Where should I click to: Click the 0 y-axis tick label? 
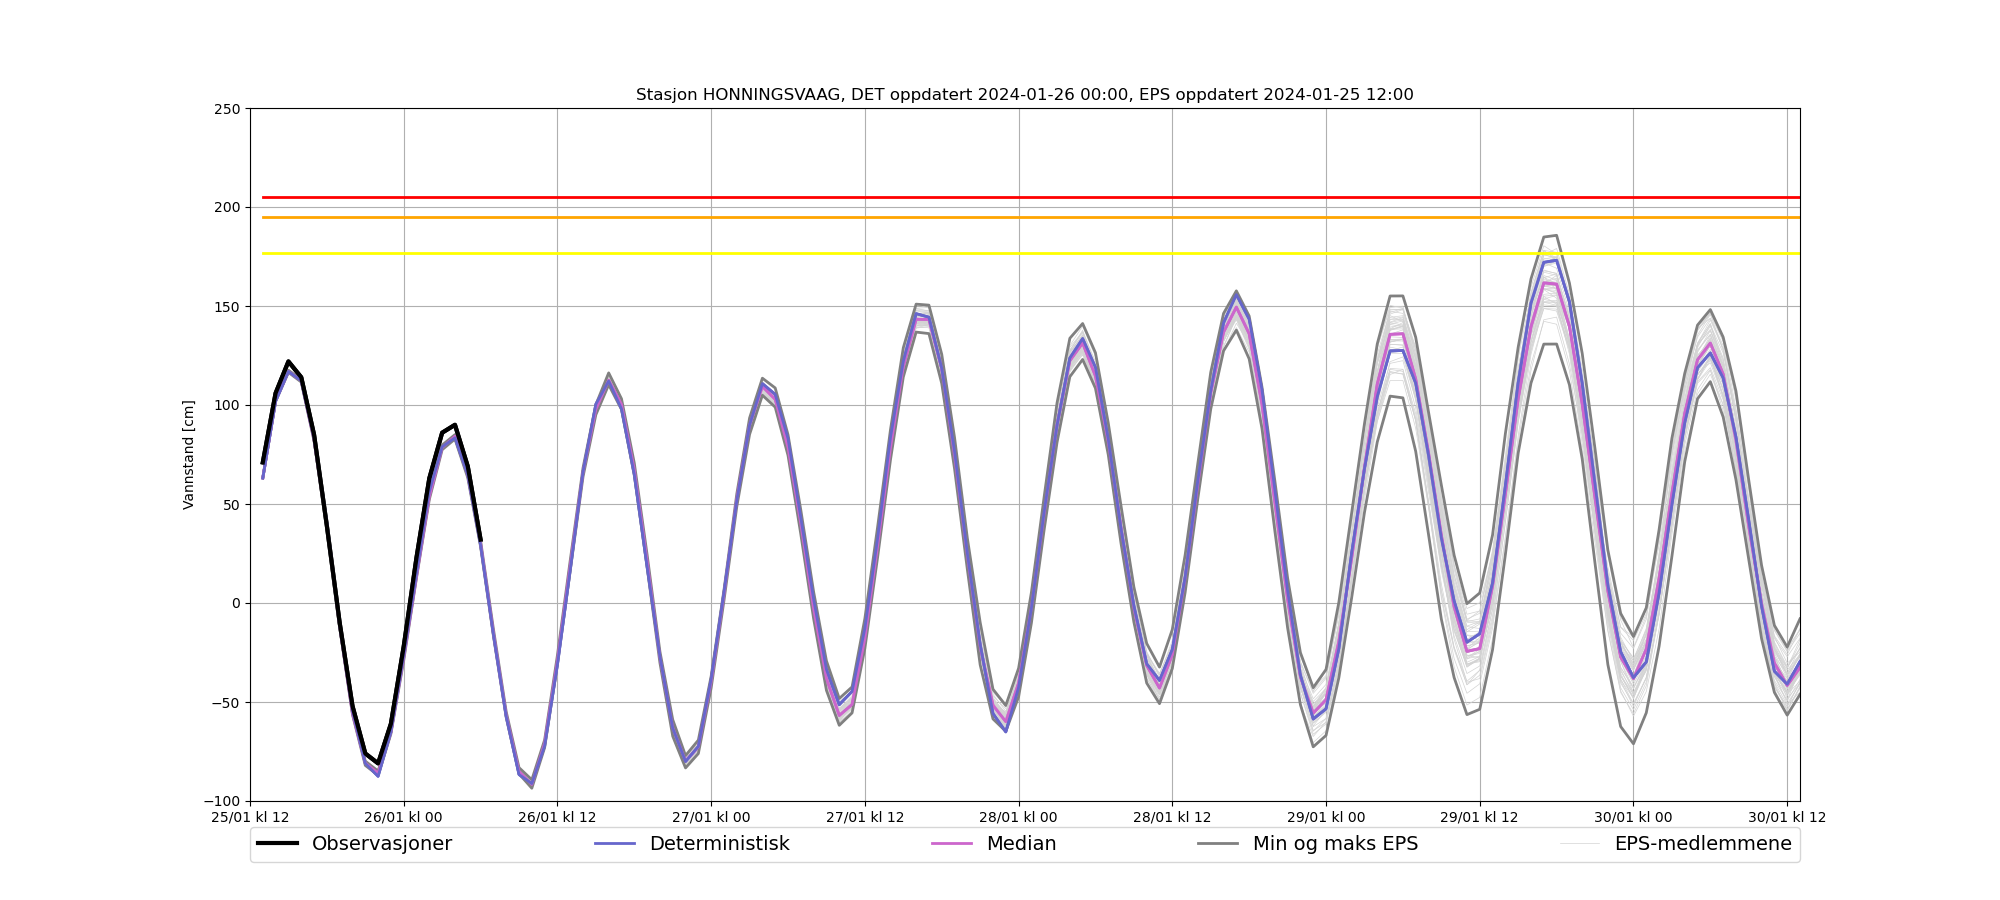236,604
